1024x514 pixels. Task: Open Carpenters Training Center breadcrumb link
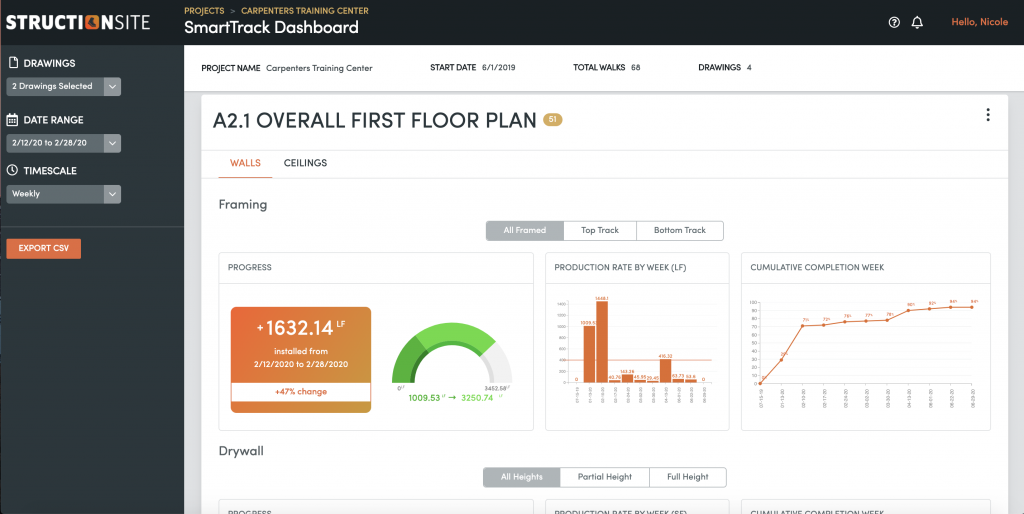pyautogui.click(x=304, y=11)
